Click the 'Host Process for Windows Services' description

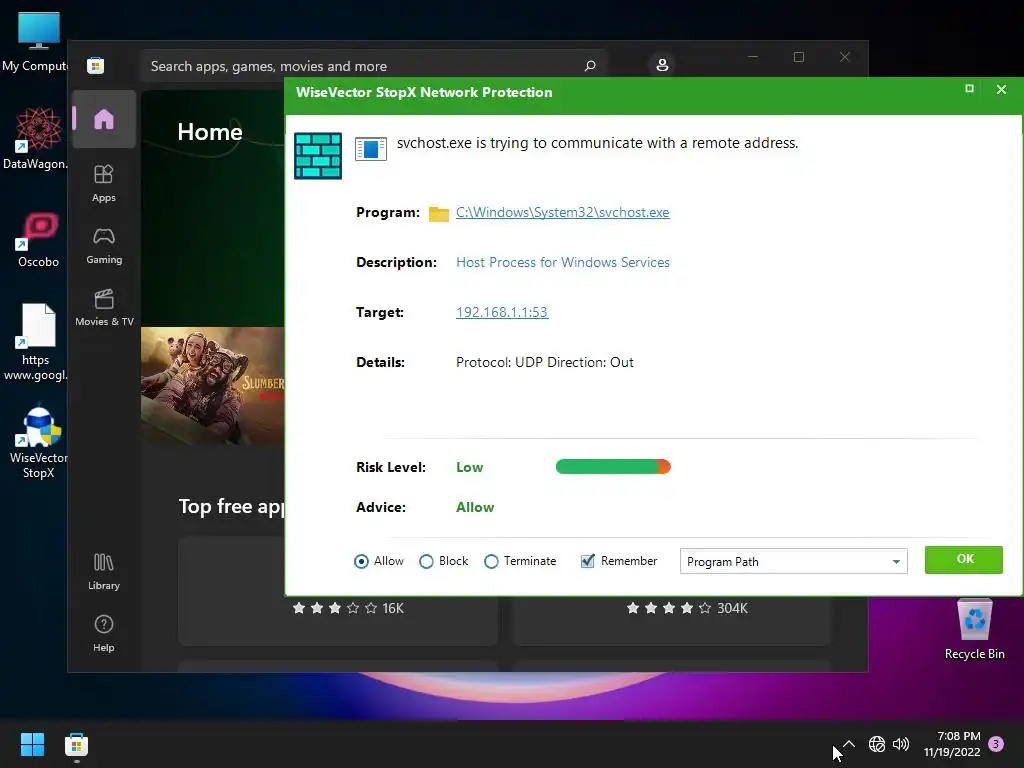(x=563, y=263)
